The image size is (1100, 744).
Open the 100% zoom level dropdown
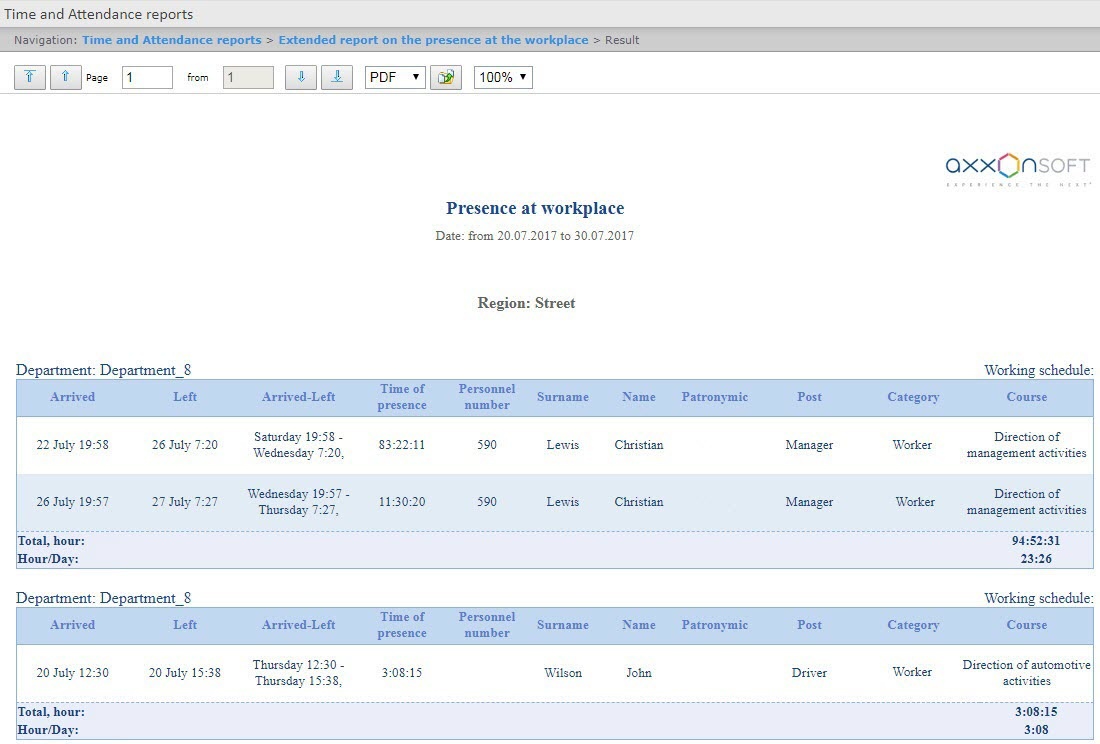click(x=503, y=77)
